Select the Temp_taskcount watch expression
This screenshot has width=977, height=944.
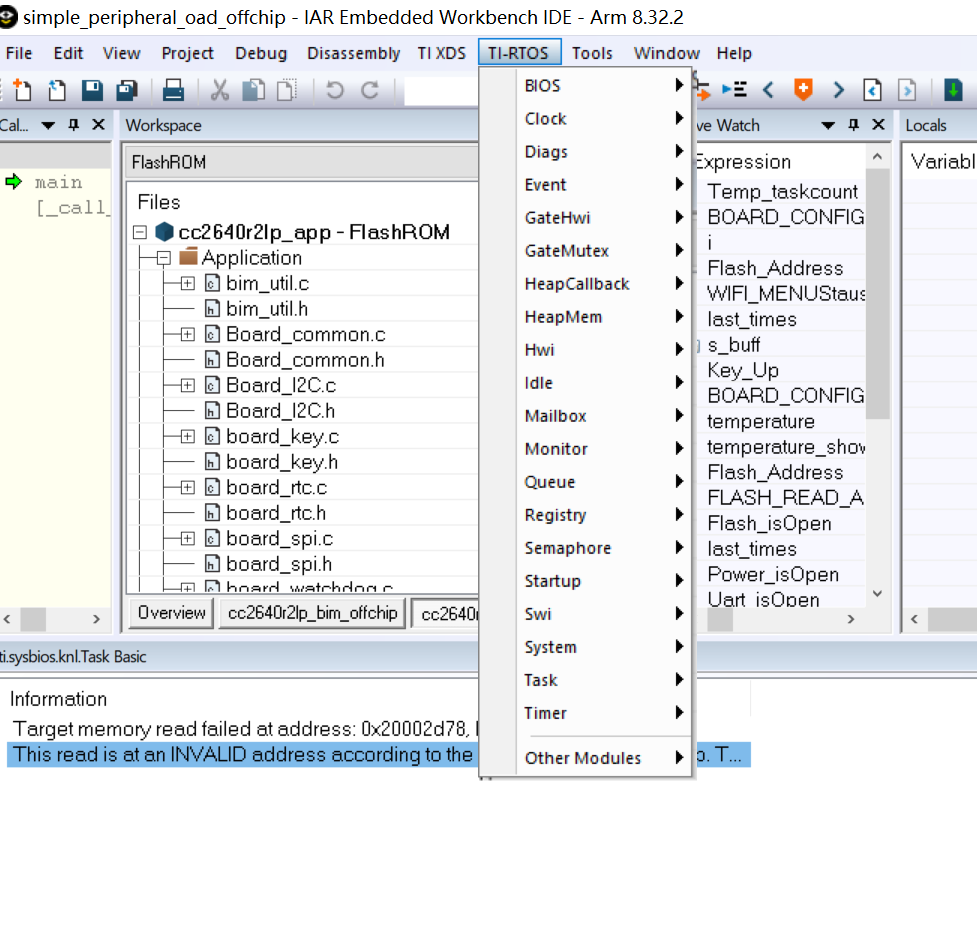pyautogui.click(x=782, y=191)
